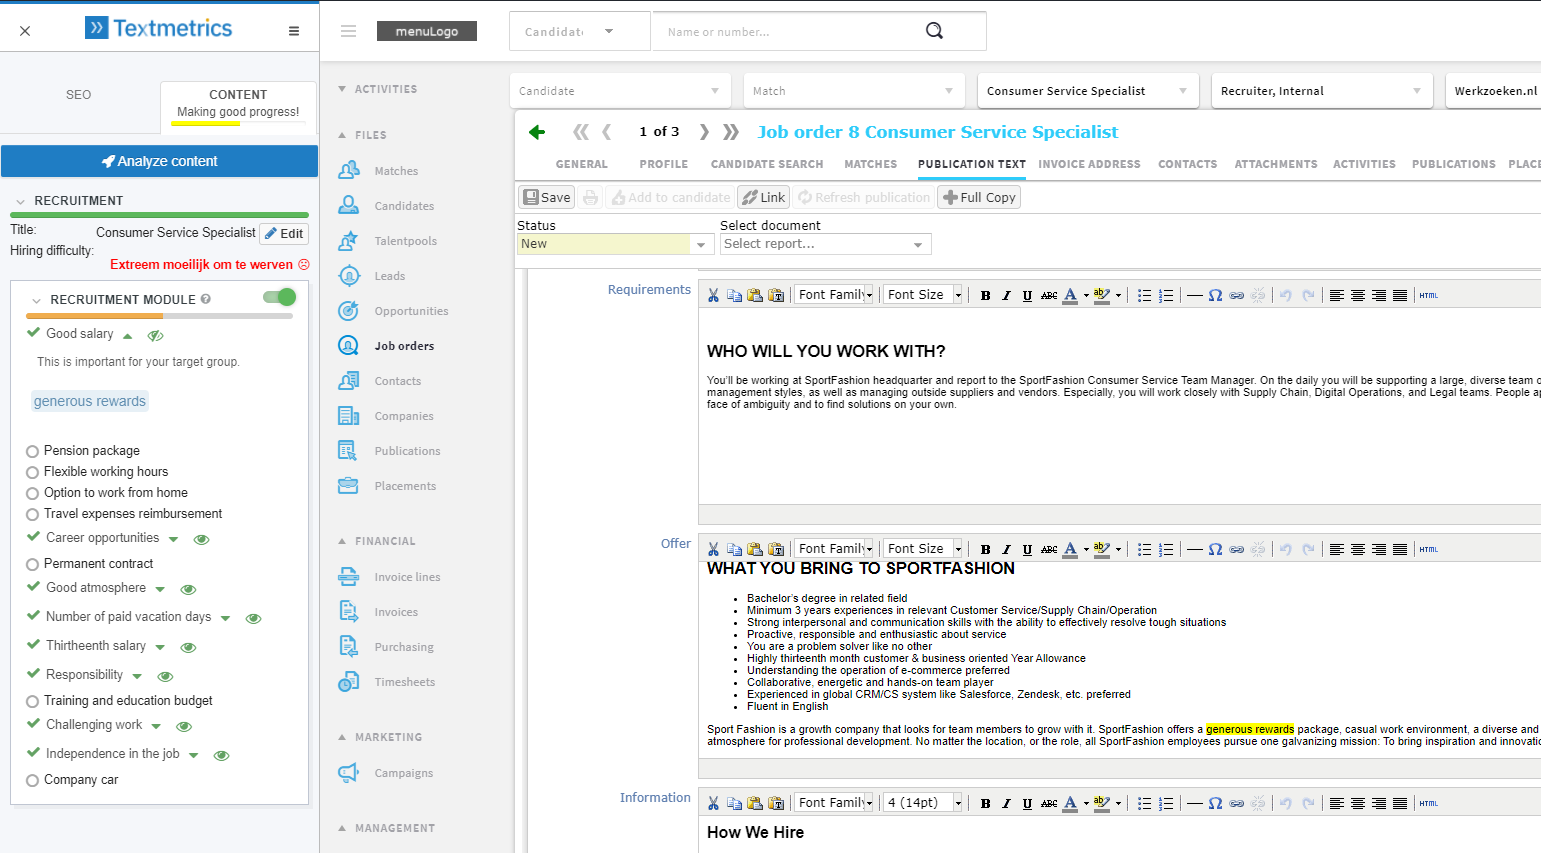Open the Candidates sidebar icon
The width and height of the screenshot is (1541, 853).
tap(348, 206)
